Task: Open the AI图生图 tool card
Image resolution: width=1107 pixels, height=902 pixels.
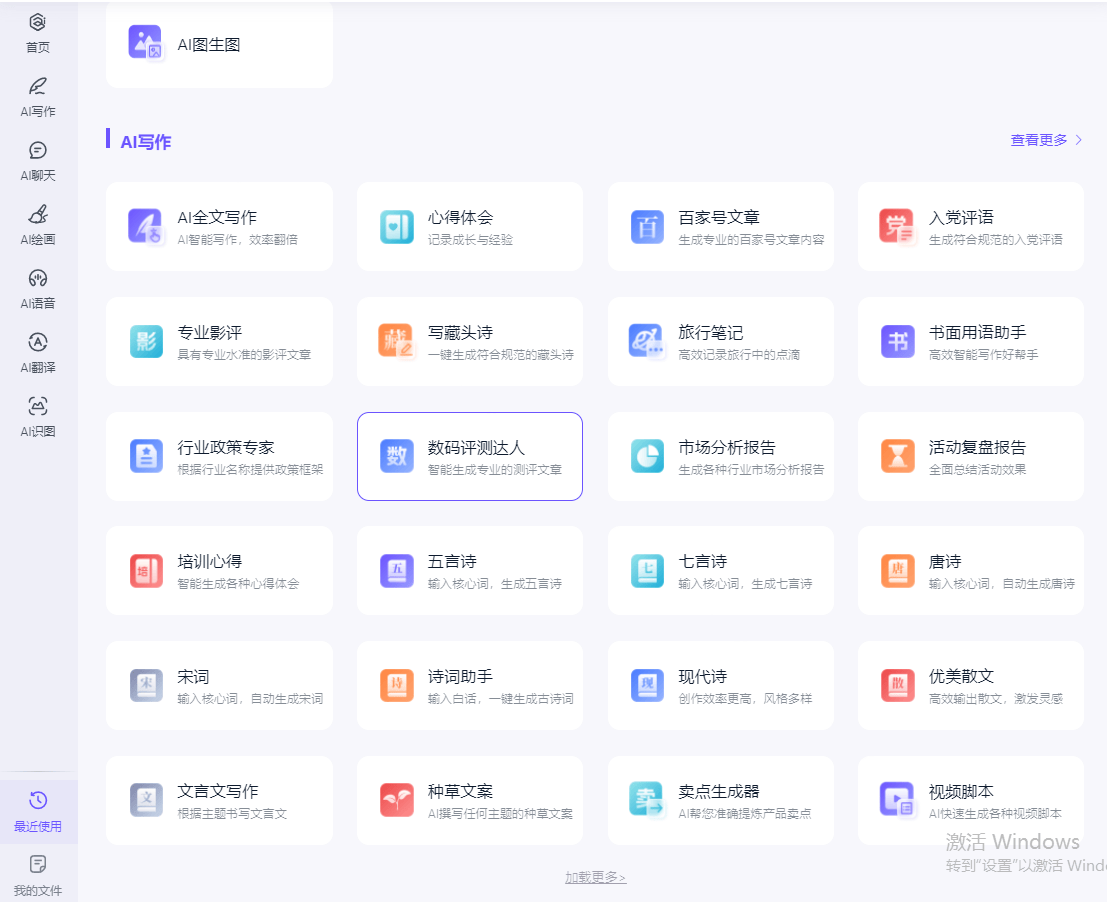Action: tap(218, 44)
